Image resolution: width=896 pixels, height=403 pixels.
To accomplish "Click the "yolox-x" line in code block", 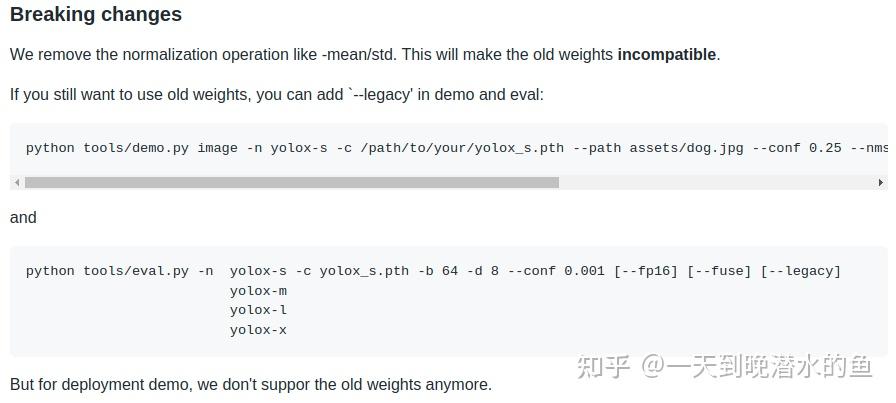I will (x=258, y=330).
